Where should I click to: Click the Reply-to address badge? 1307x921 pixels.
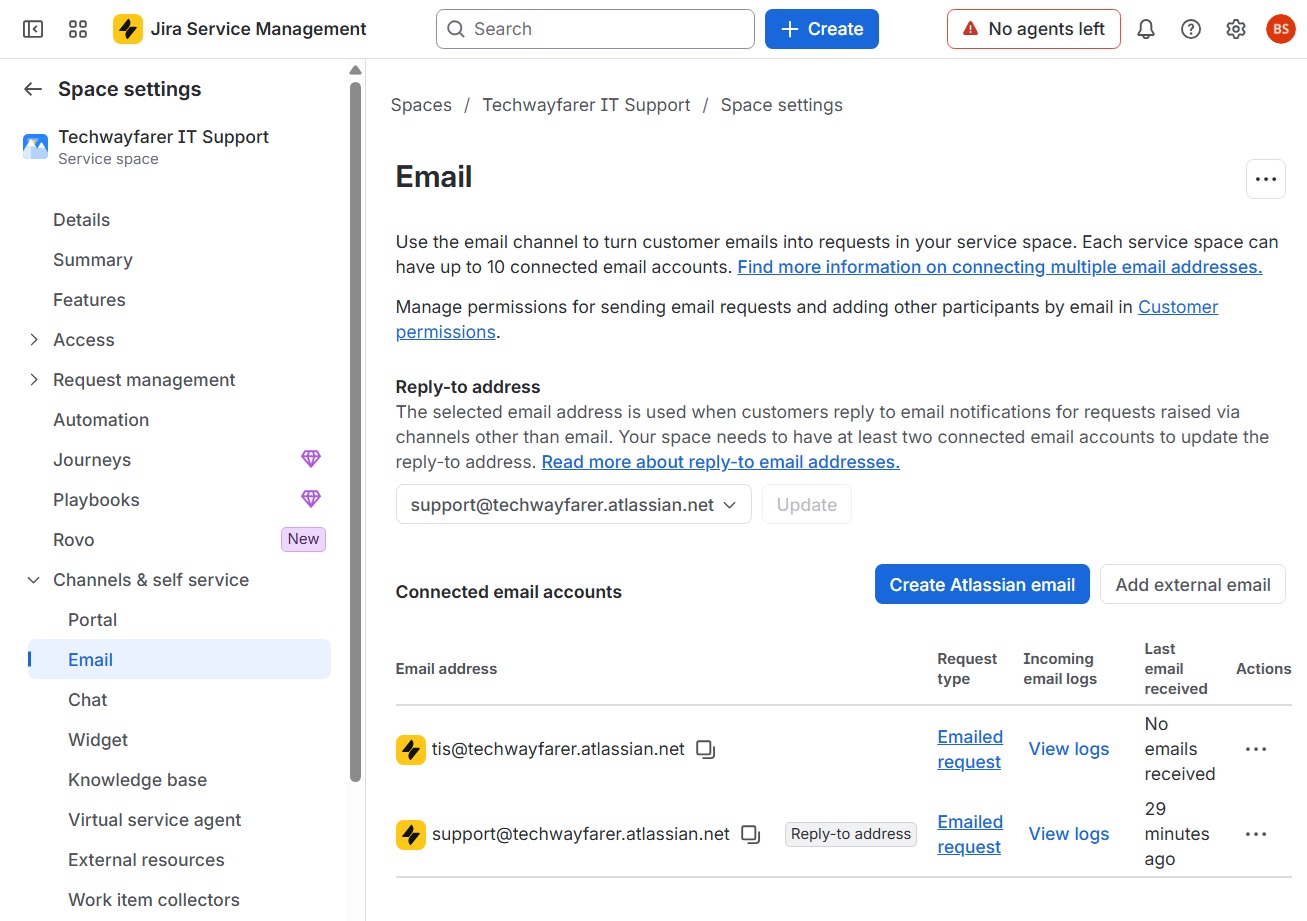(x=851, y=834)
